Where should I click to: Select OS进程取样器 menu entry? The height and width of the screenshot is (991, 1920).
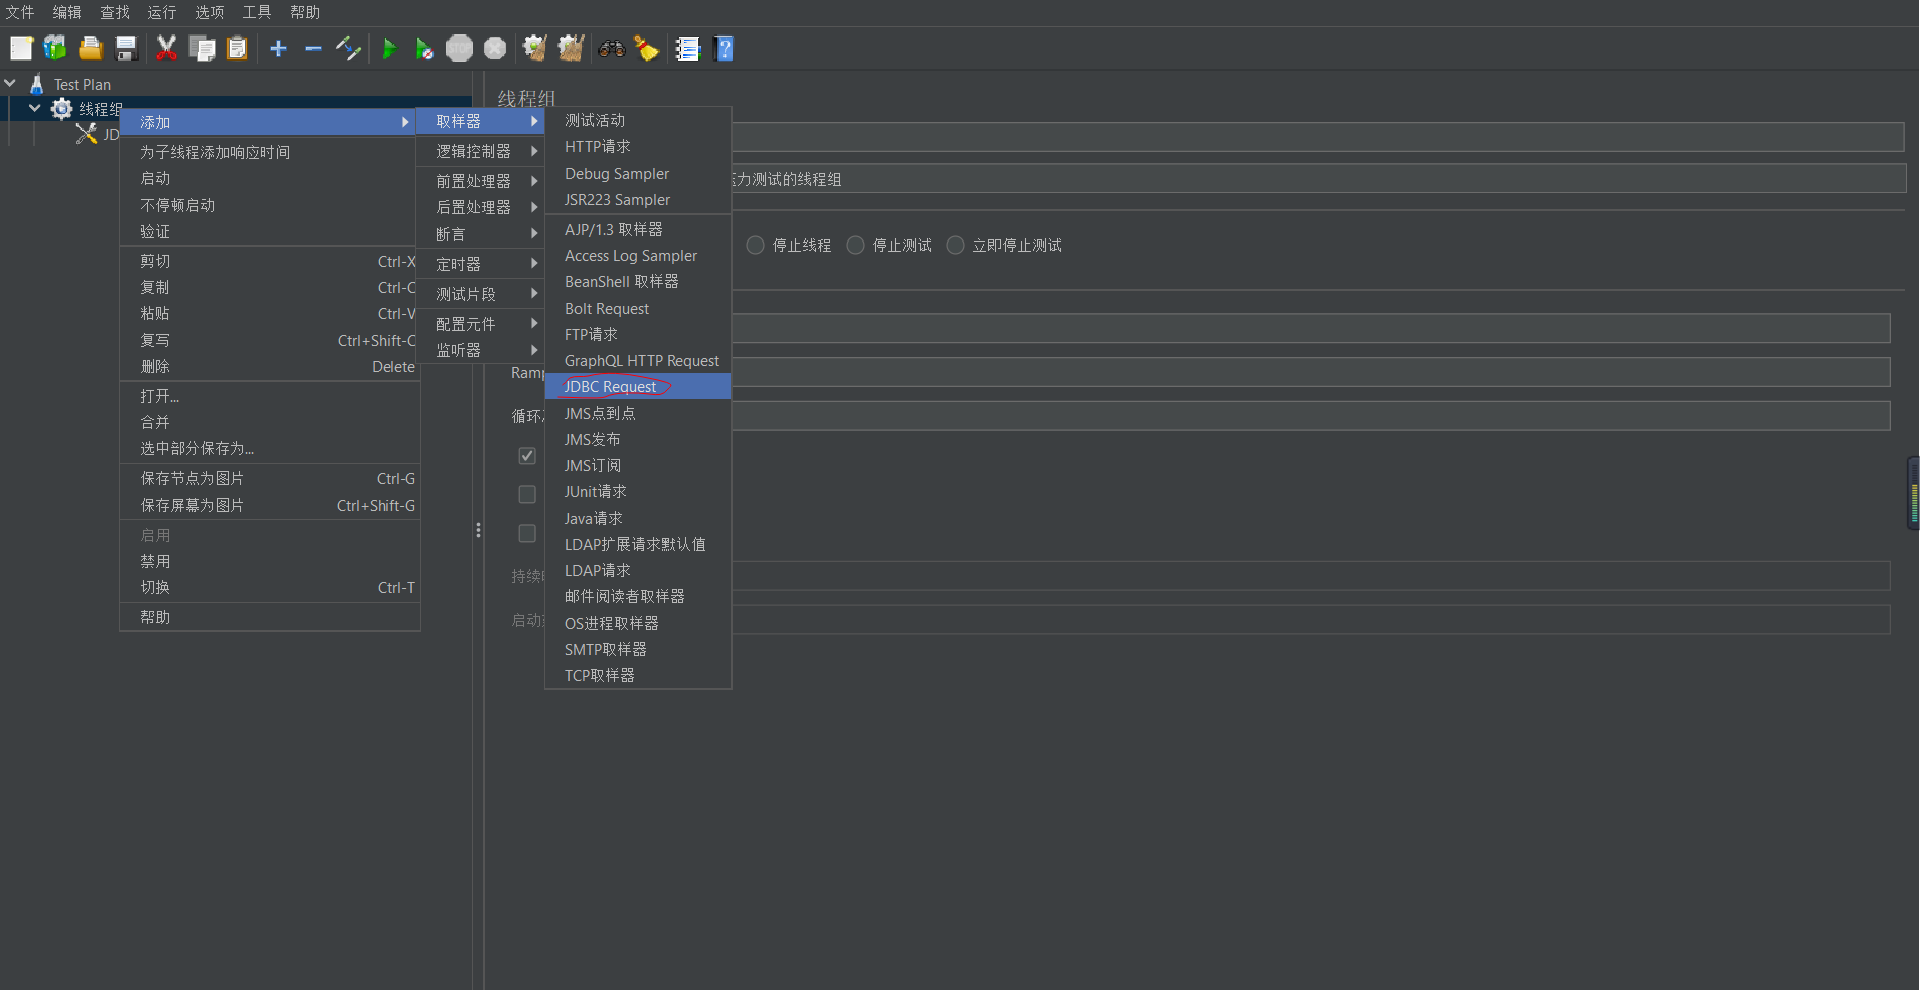click(638, 624)
